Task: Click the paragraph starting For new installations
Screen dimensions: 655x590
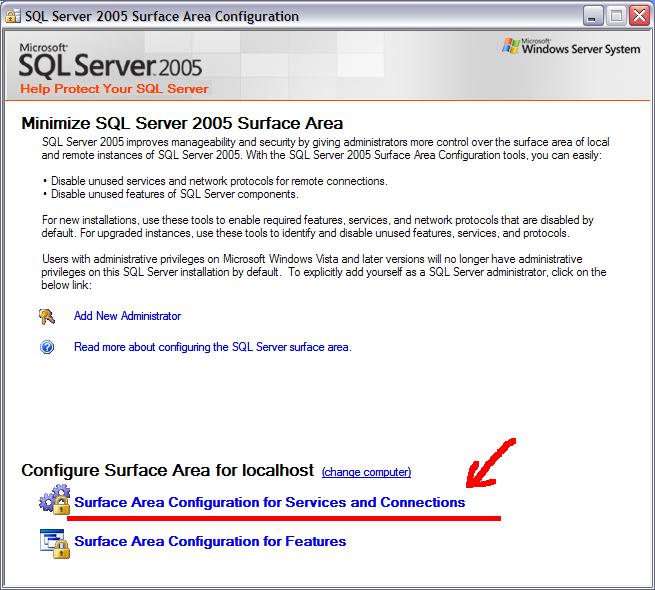Action: pos(317,226)
